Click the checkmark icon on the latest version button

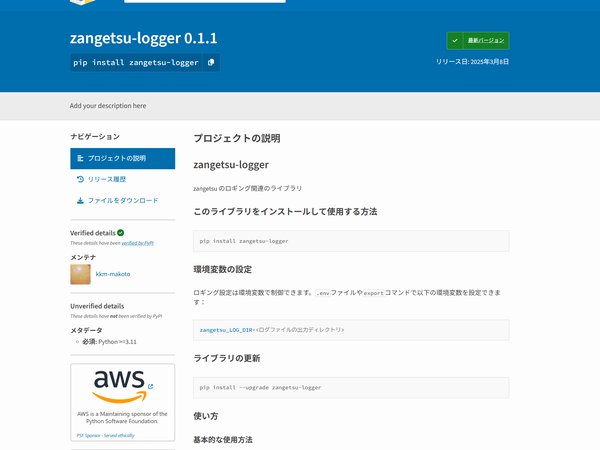(455, 41)
